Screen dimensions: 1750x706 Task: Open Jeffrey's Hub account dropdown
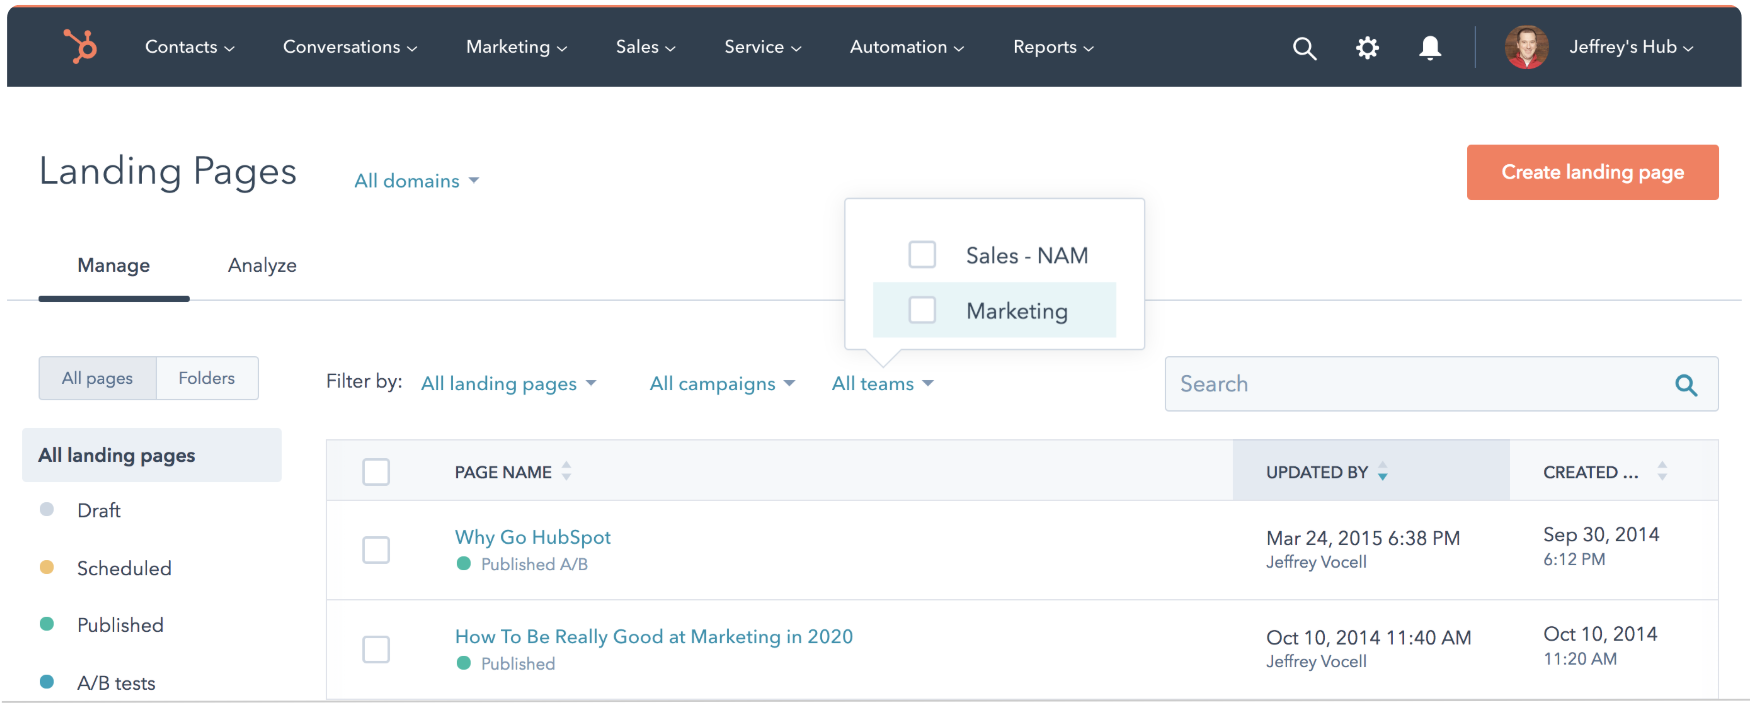pos(1630,47)
